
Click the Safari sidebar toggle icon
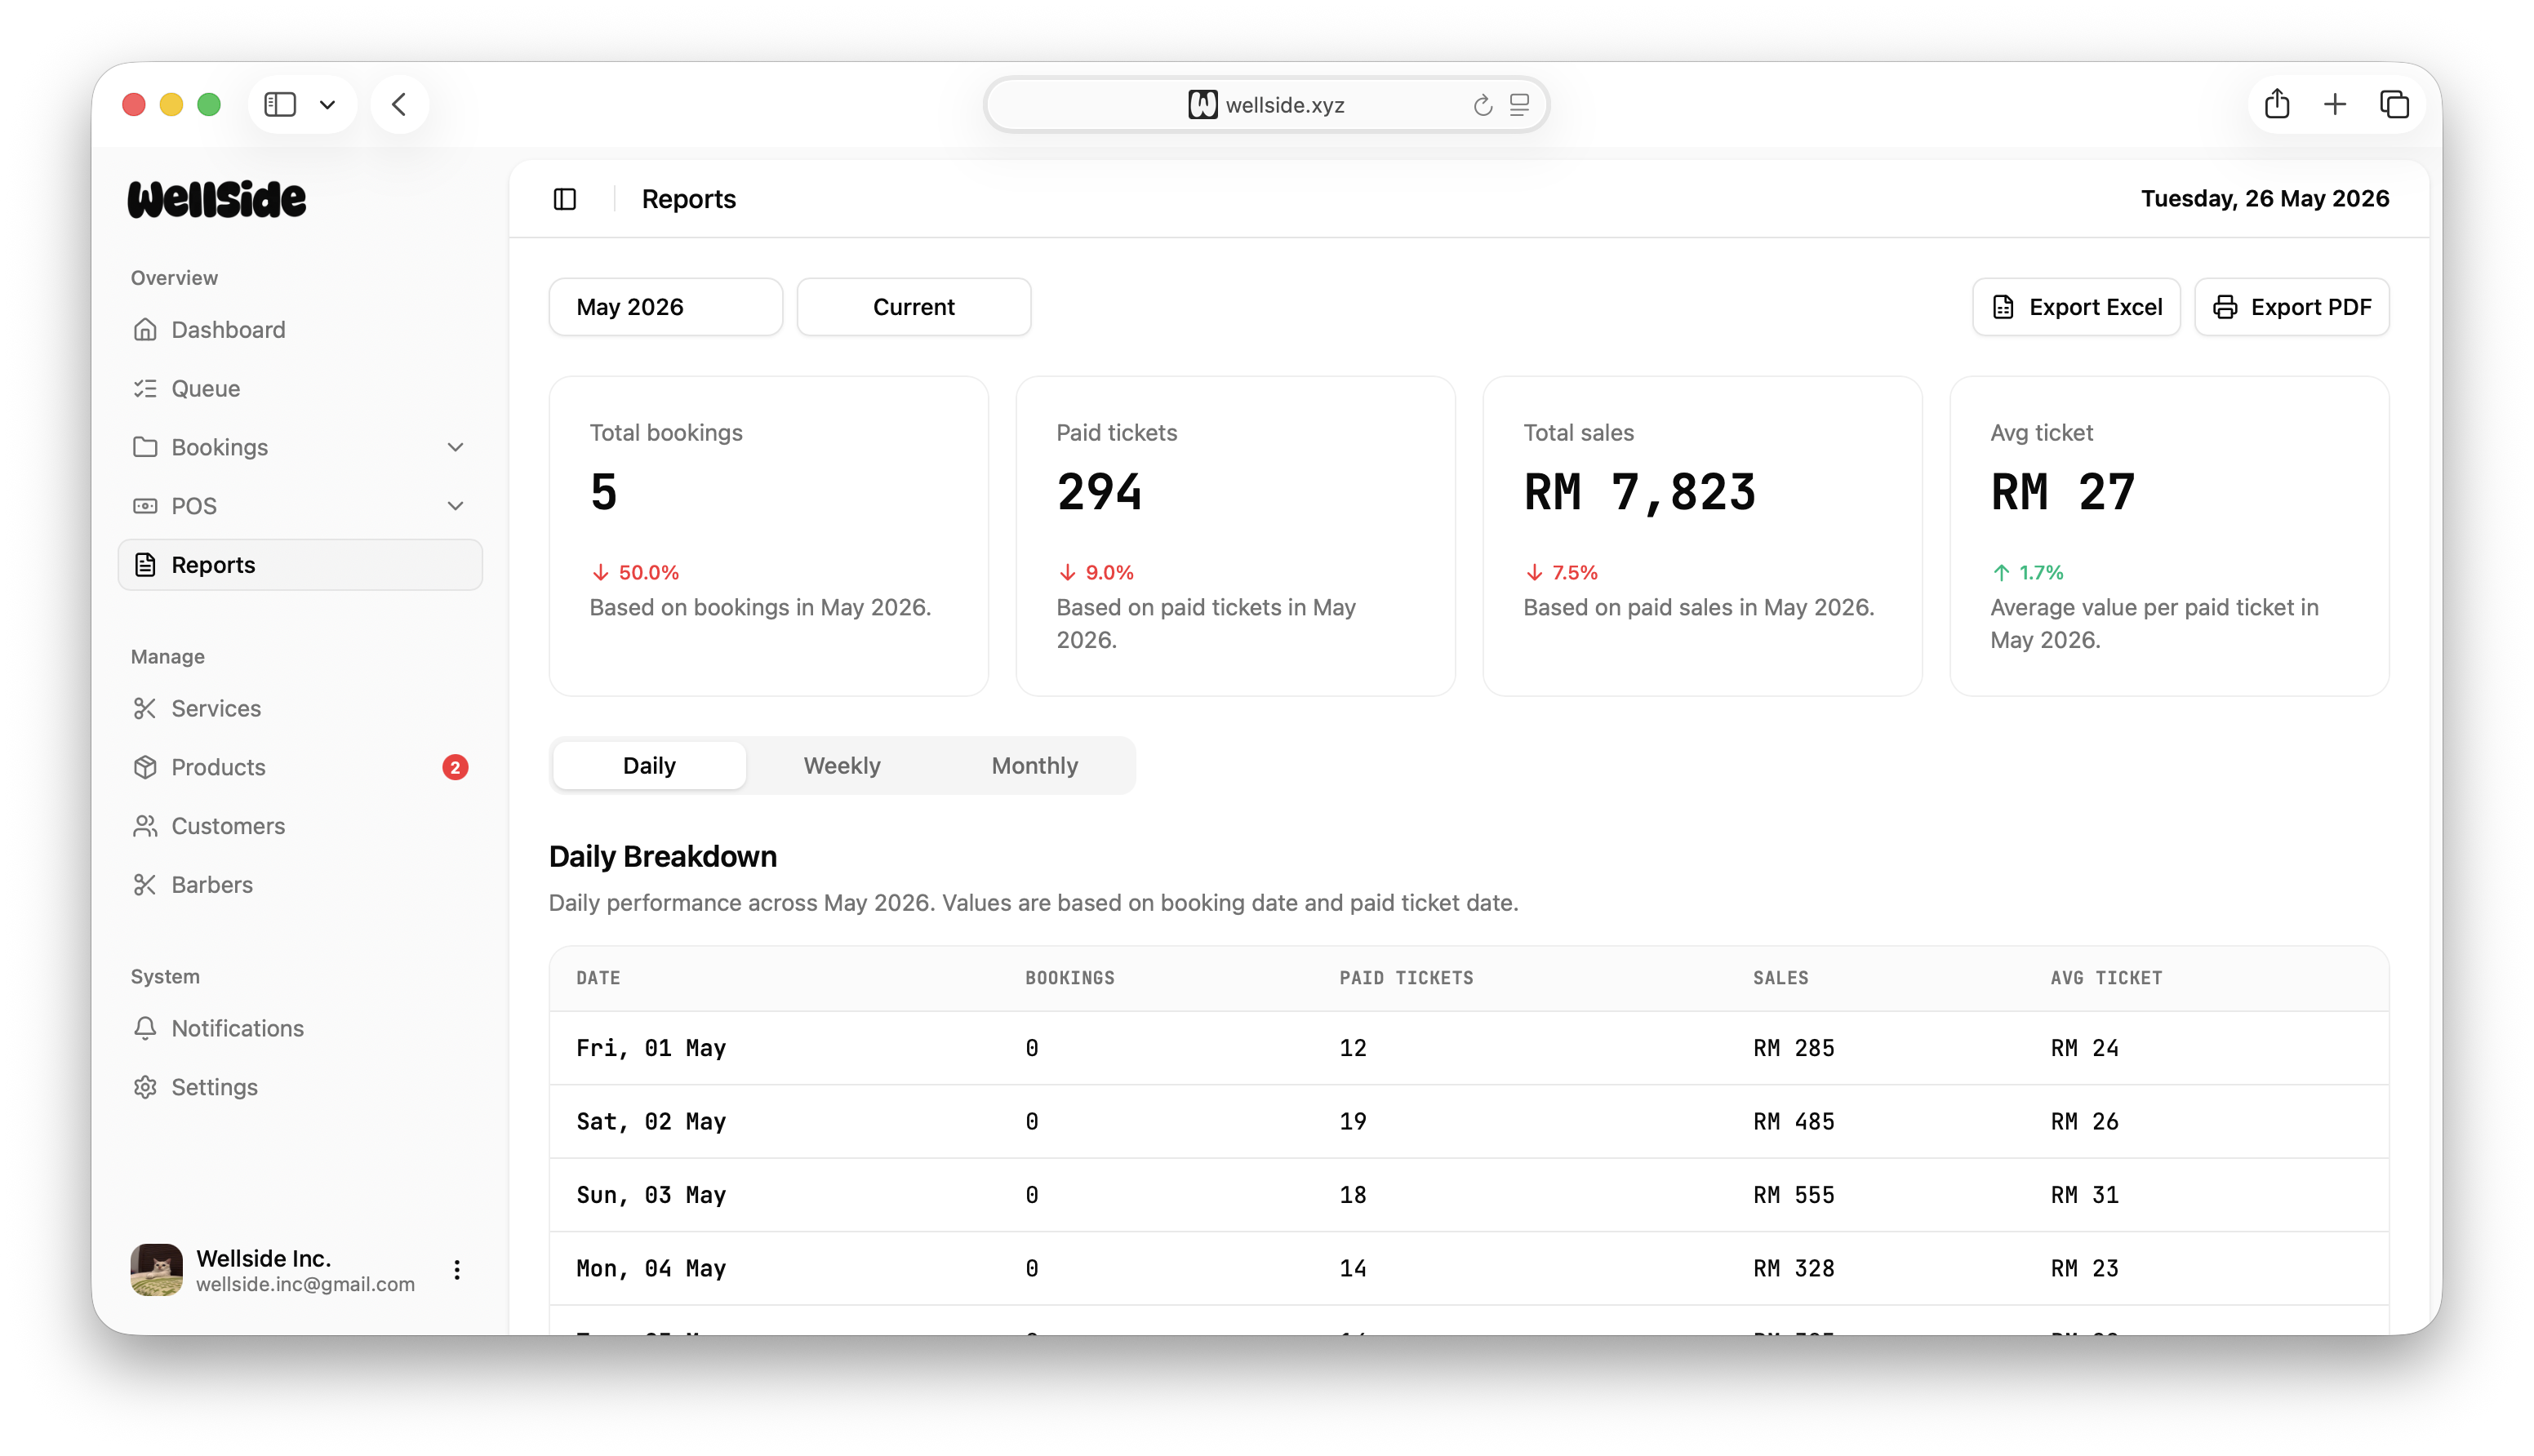280,104
